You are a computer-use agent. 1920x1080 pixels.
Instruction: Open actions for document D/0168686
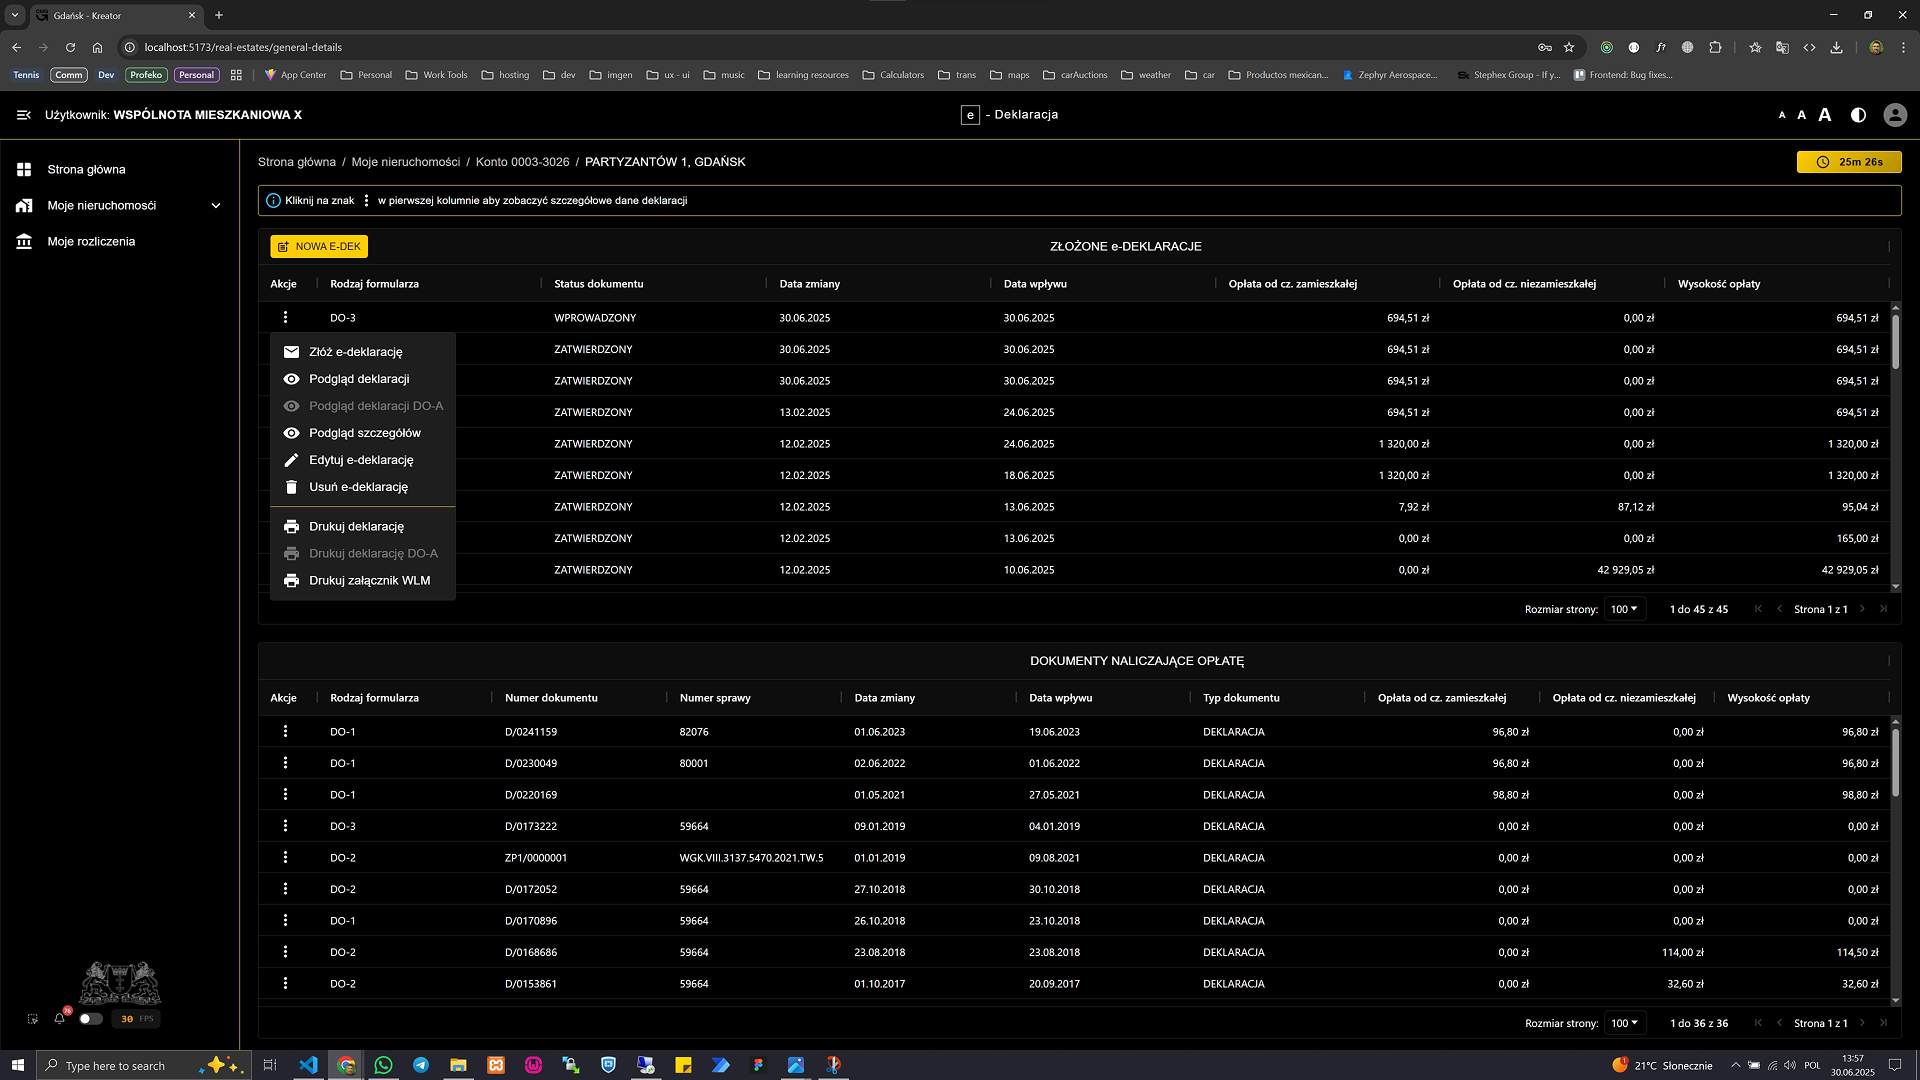pos(285,952)
